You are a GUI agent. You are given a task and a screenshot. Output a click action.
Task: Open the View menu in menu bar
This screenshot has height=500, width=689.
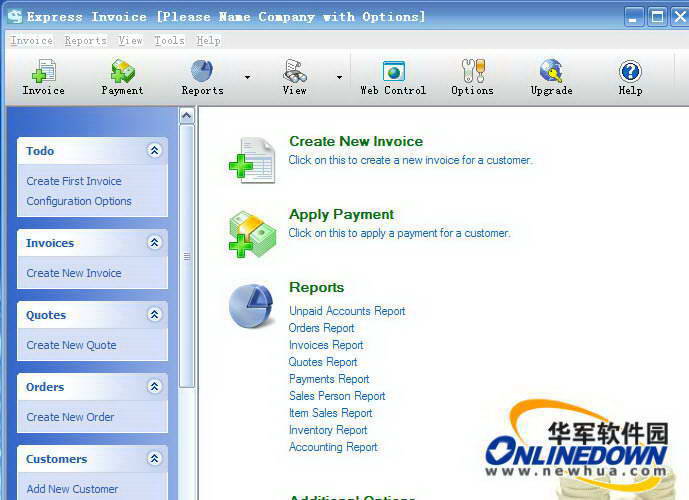point(131,40)
